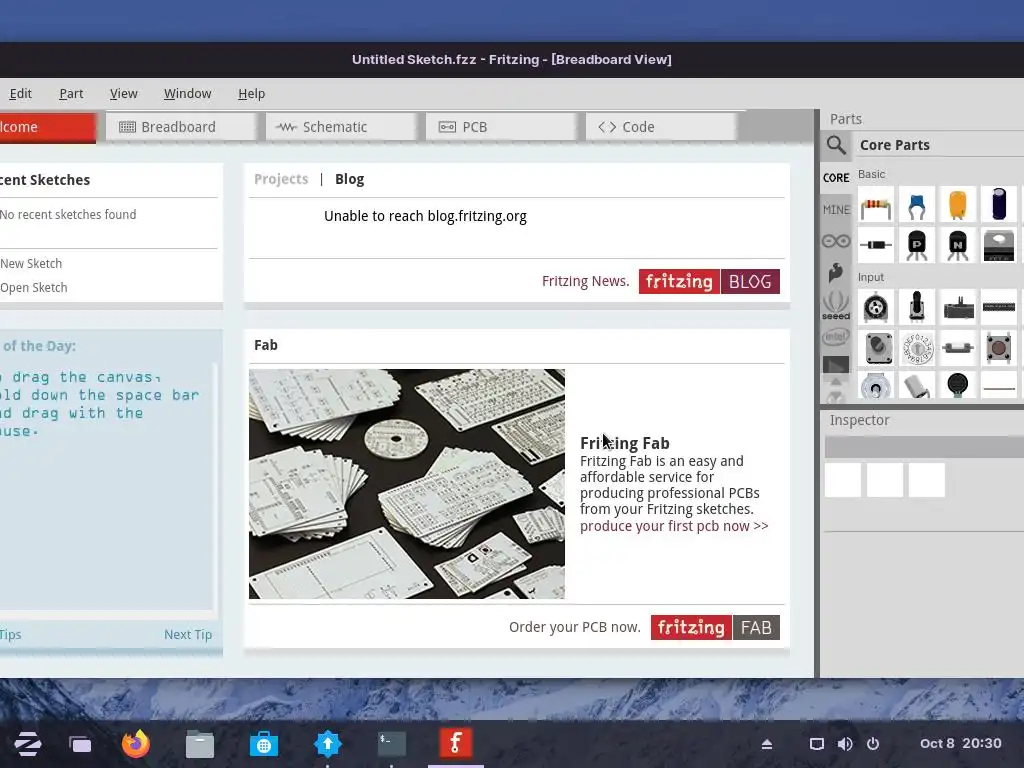Screen dimensions: 1024x768
Task: Open the dark play-arrow parts bin
Action: pos(836,365)
